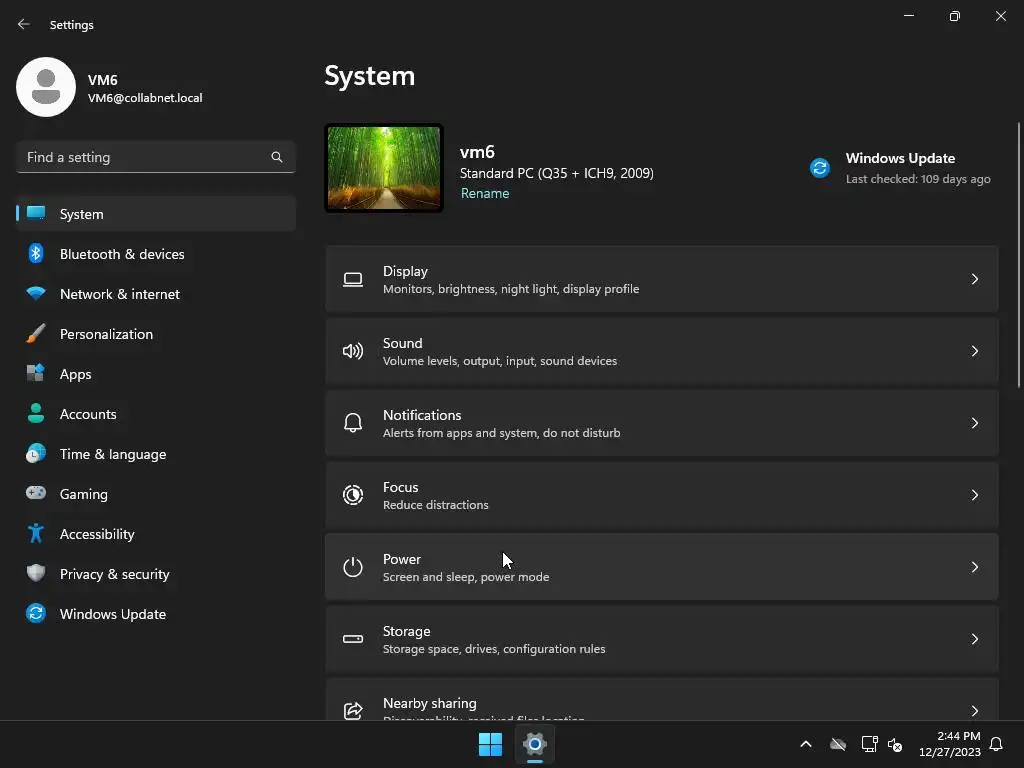Expand the Display row chevron
Image resolution: width=1024 pixels, height=768 pixels.
click(974, 280)
